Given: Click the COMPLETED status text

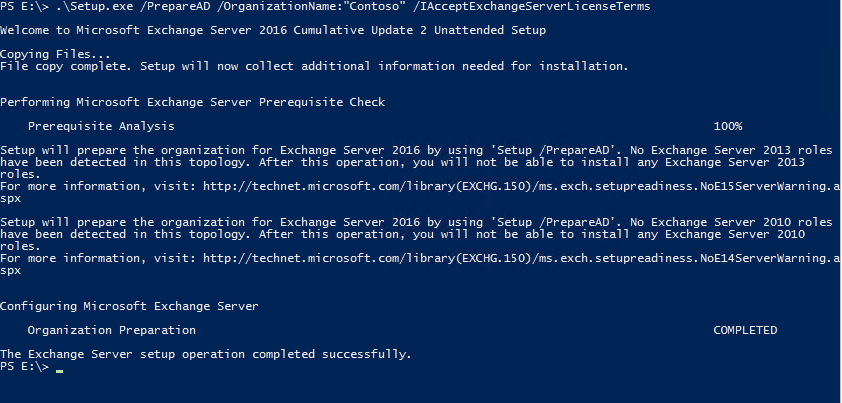Looking at the screenshot, I should pos(745,330).
